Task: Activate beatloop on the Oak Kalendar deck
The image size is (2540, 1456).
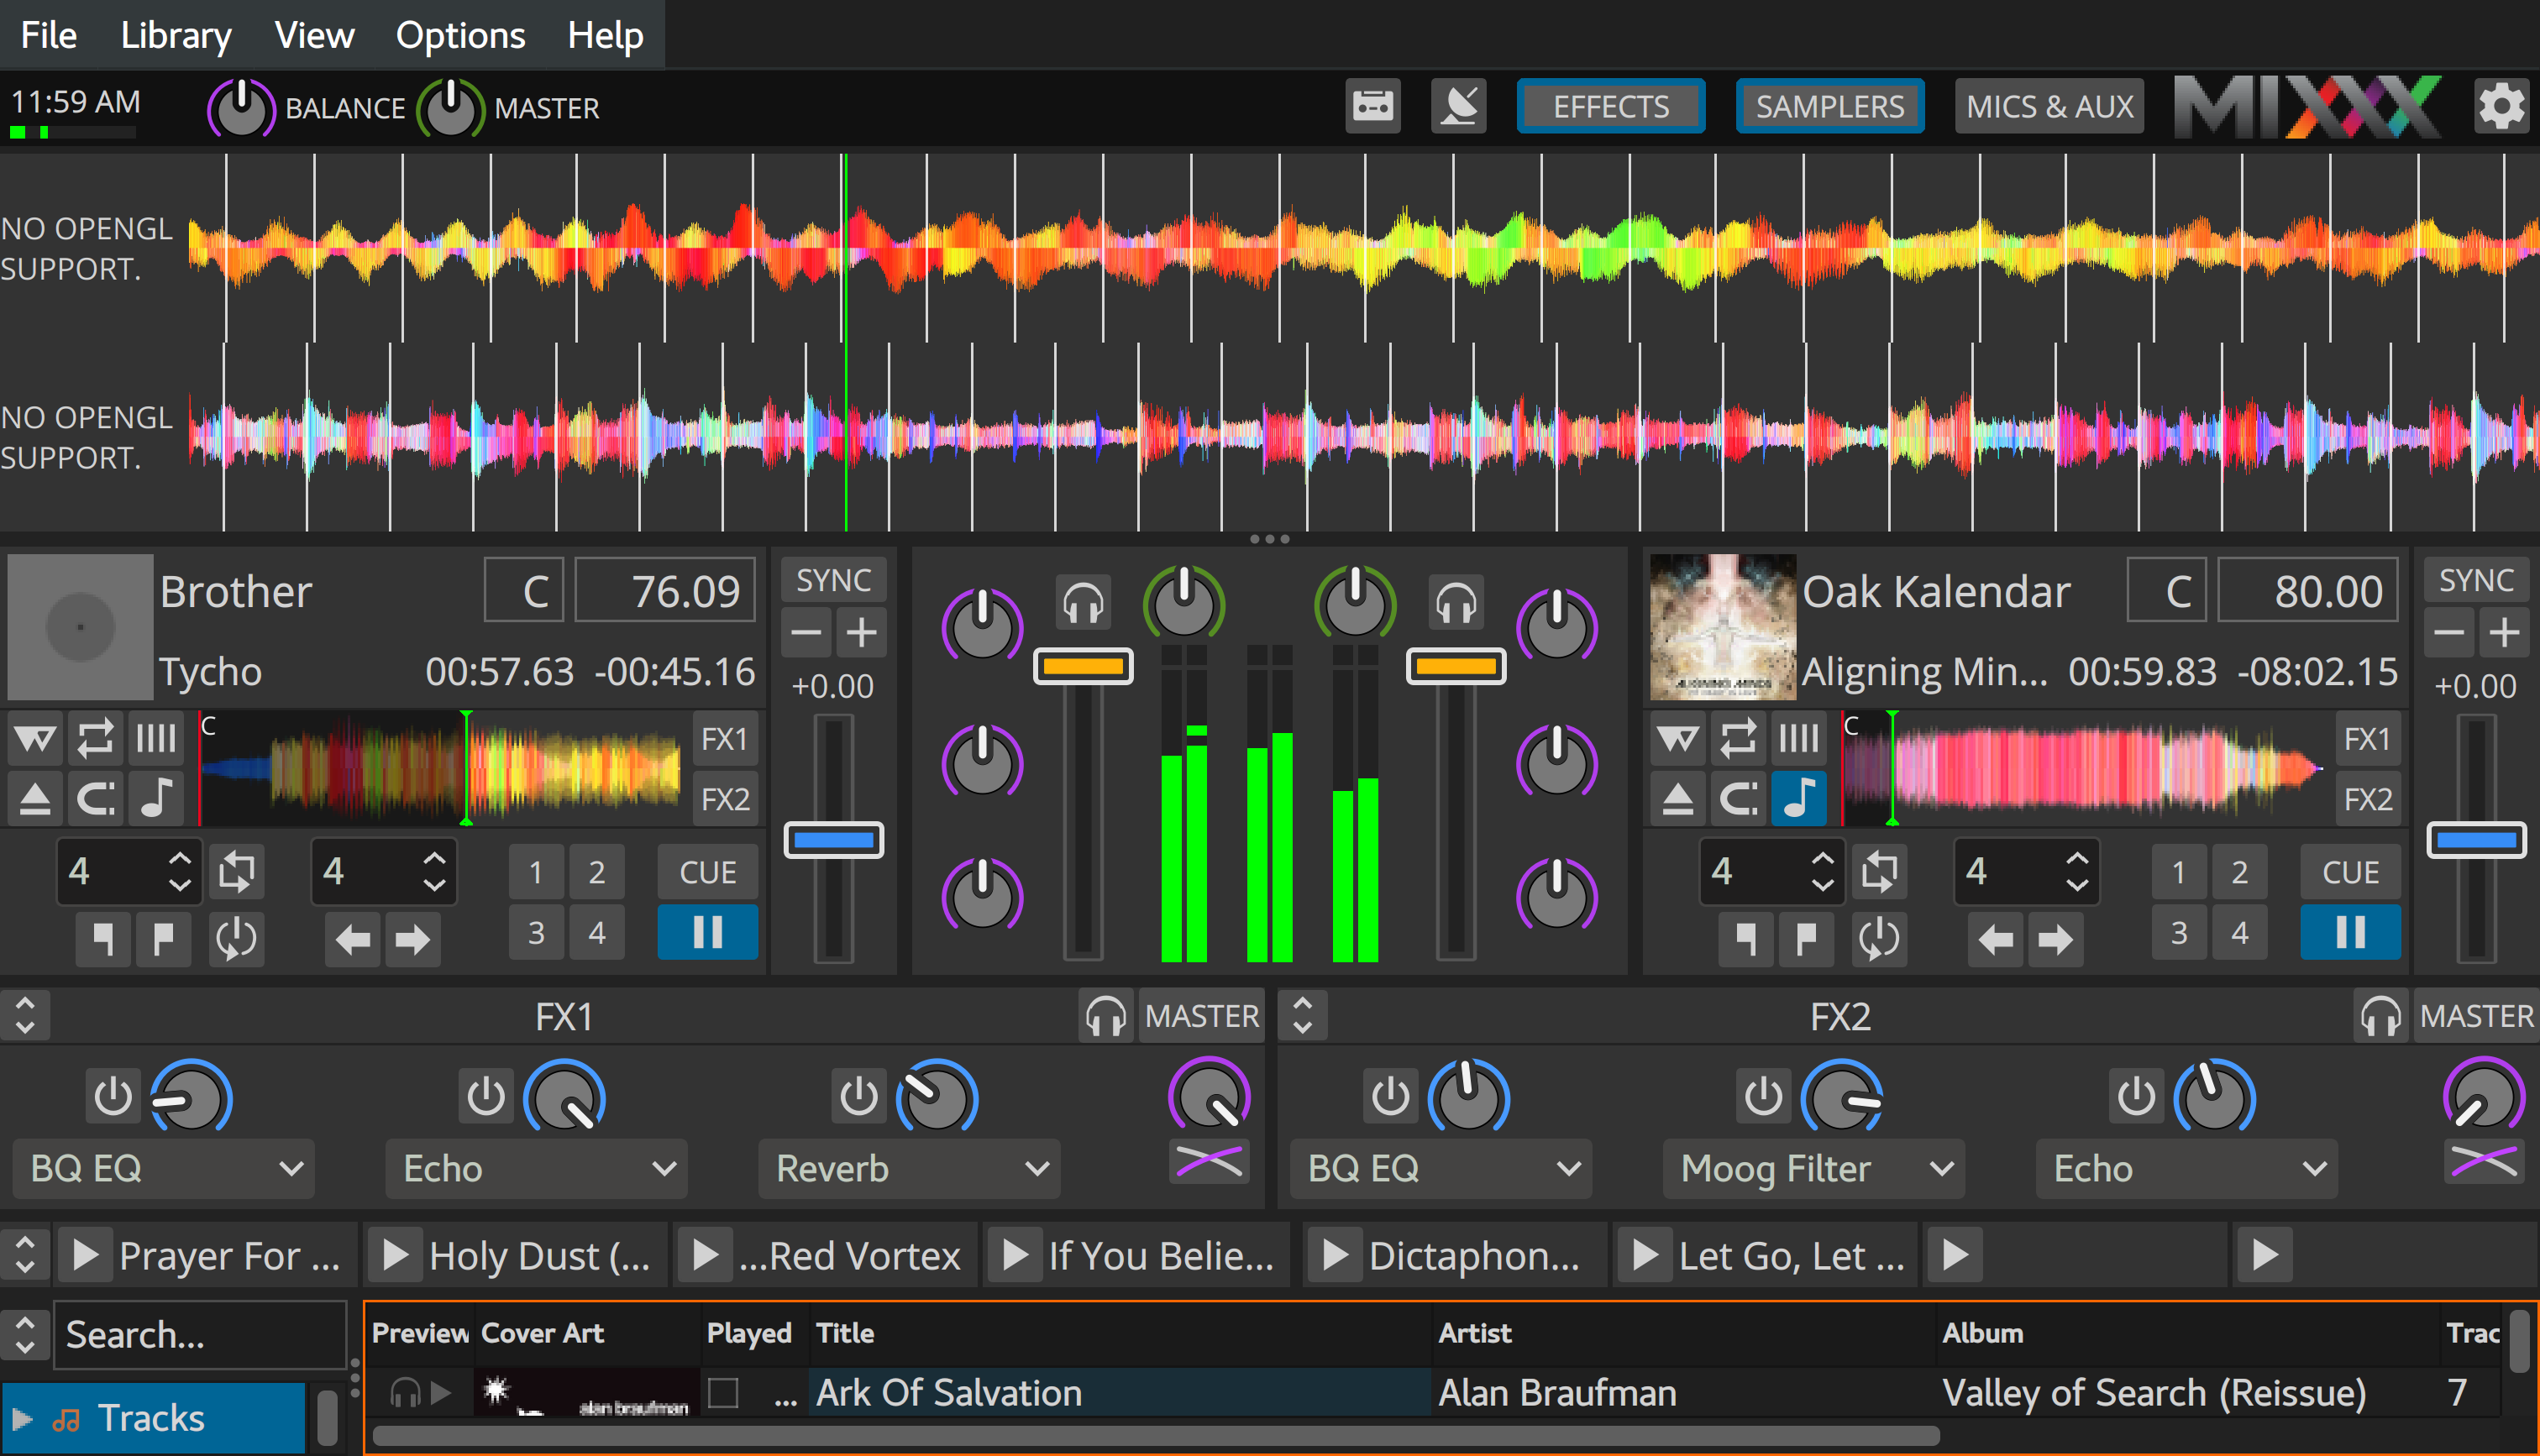Action: (x=1880, y=872)
